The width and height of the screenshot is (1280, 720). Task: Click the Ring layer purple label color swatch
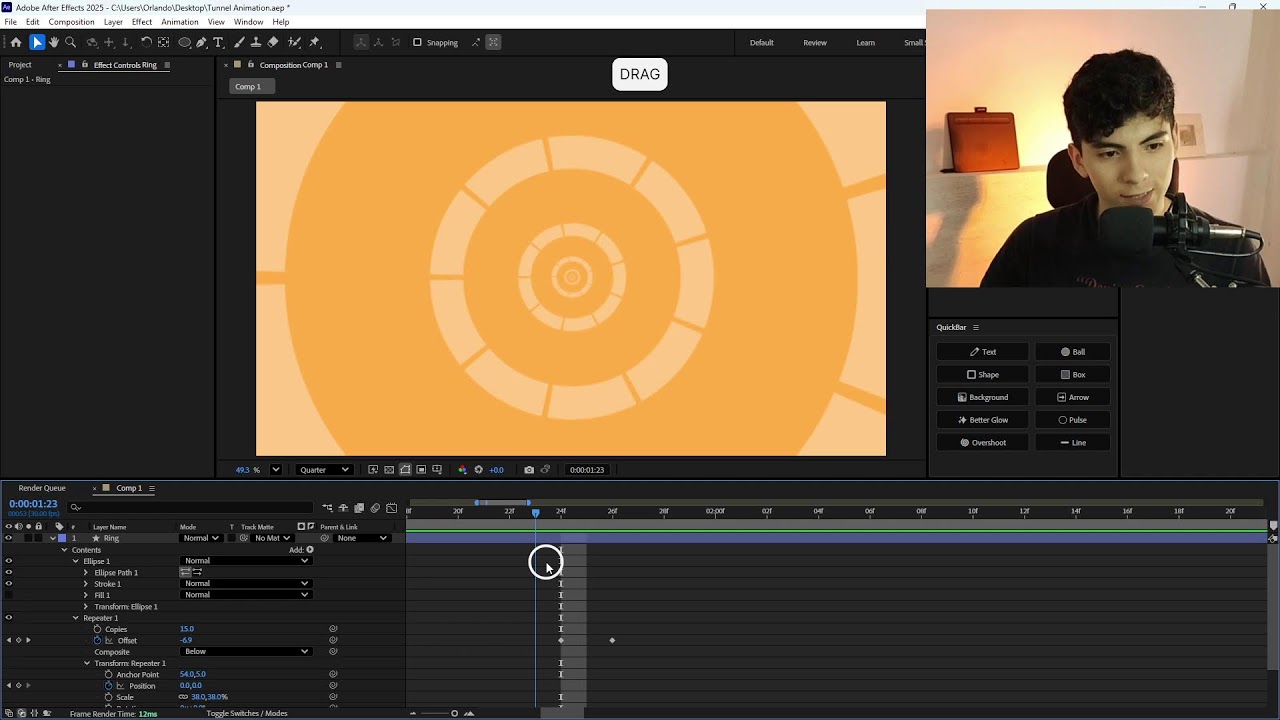62,538
